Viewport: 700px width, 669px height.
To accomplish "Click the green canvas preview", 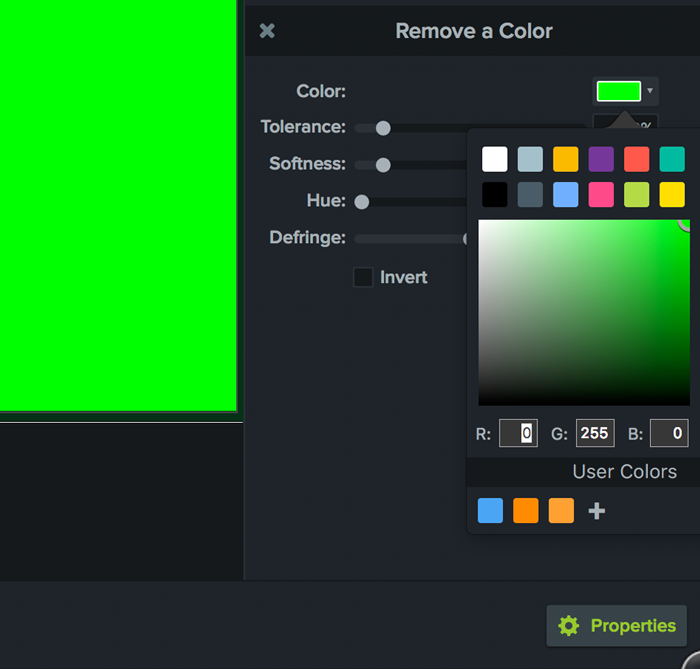I will (118, 205).
